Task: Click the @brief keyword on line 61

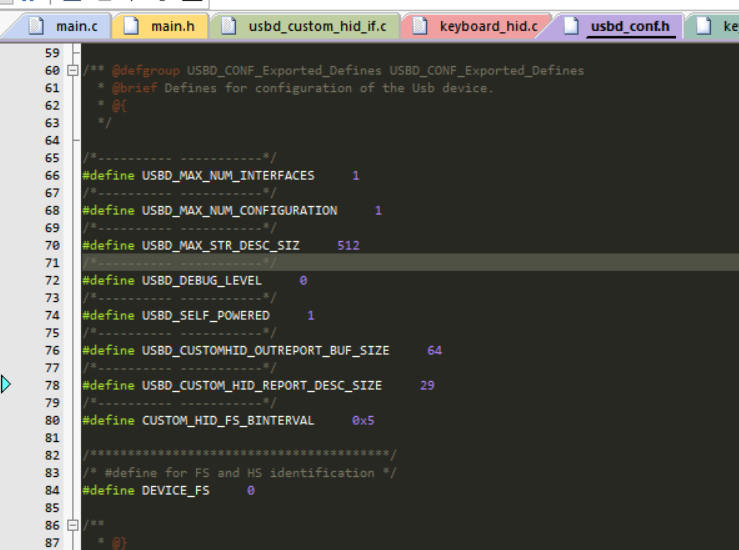Action: (134, 88)
